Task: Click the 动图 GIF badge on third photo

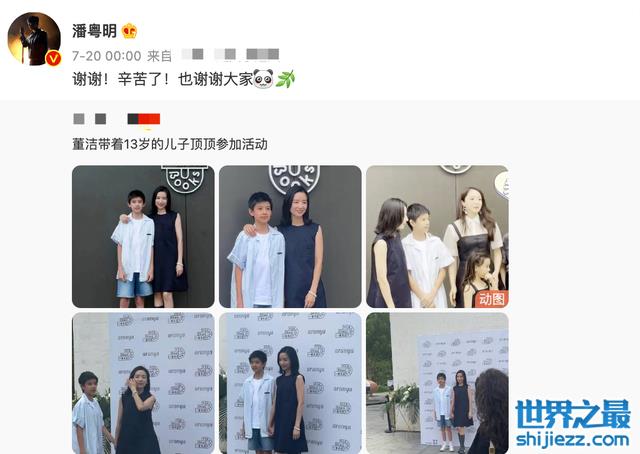Action: point(491,299)
